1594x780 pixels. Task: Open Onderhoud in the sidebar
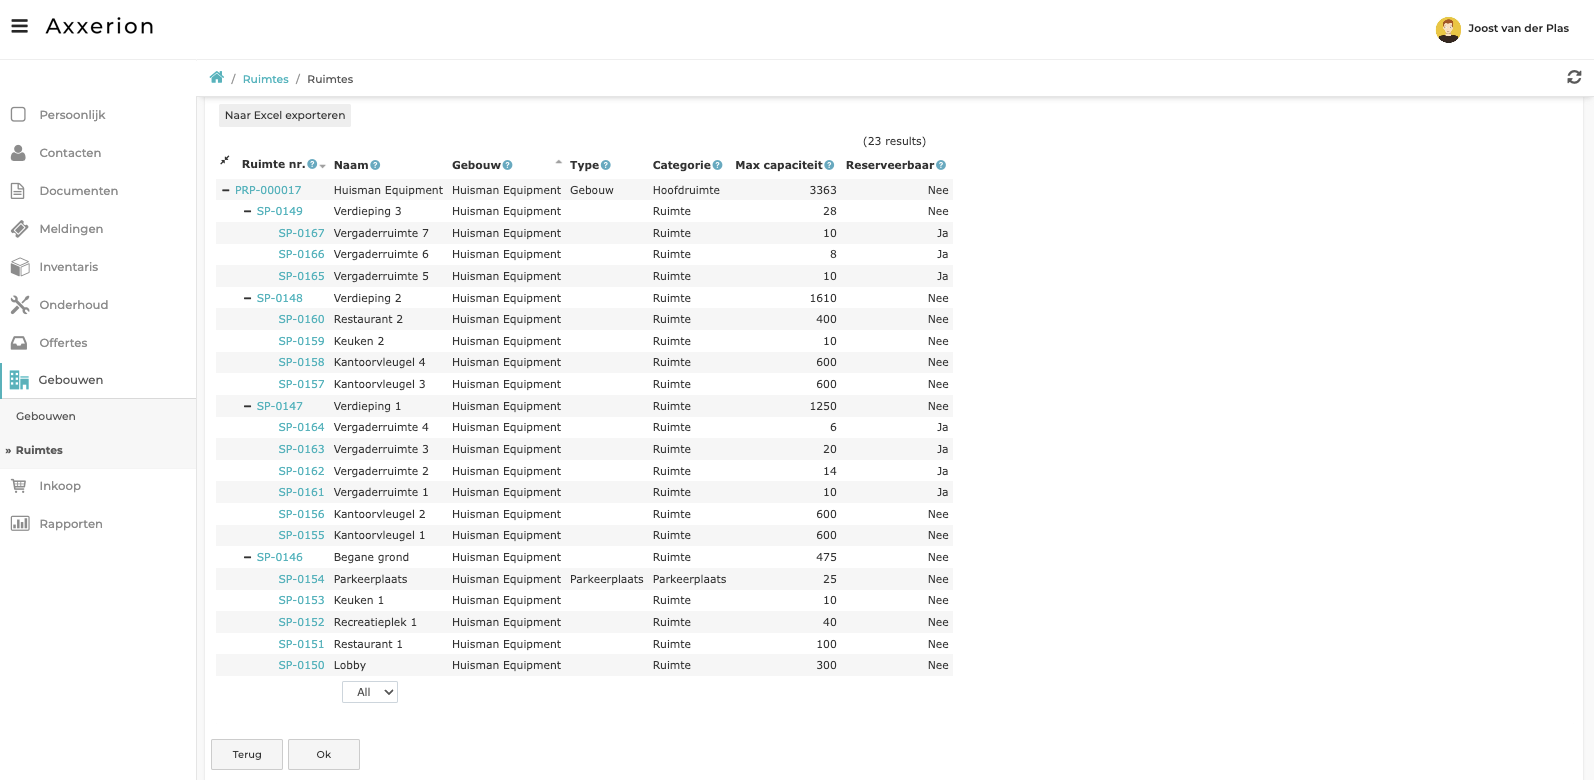73,305
